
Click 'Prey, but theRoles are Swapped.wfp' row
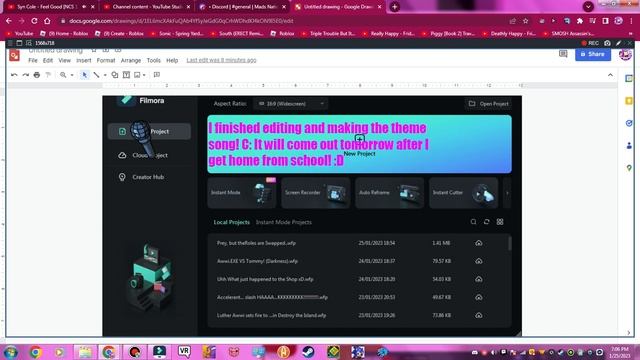(x=358, y=243)
